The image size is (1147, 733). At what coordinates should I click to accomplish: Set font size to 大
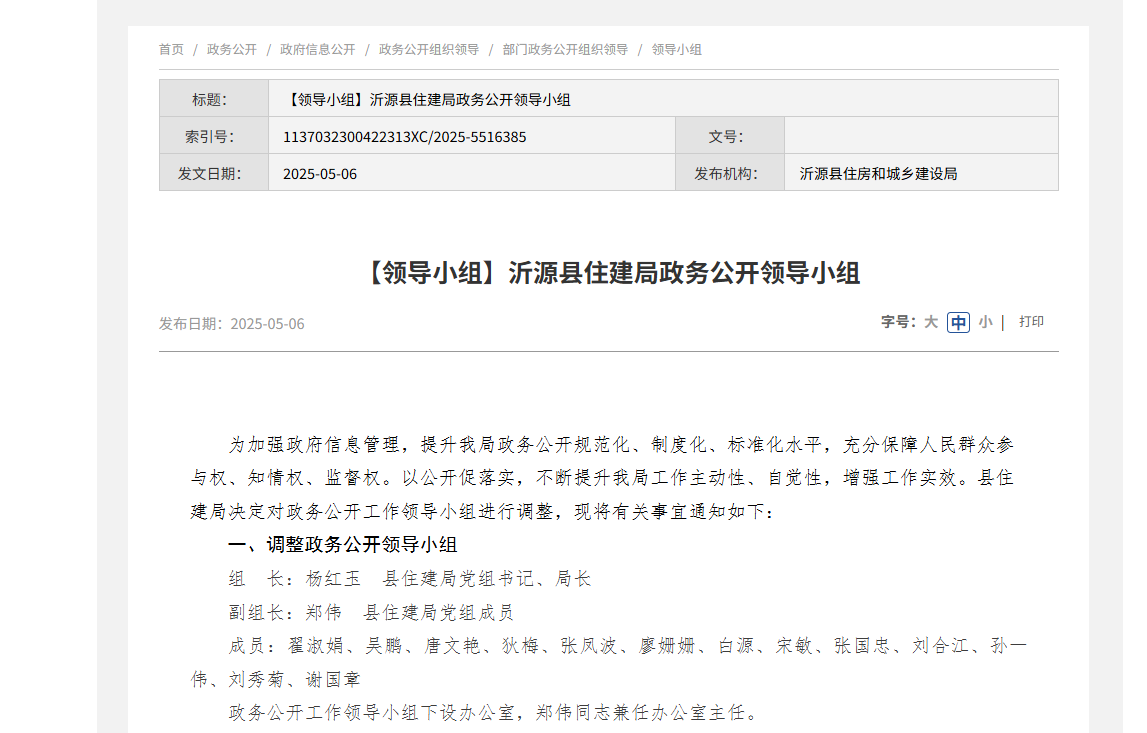930,322
